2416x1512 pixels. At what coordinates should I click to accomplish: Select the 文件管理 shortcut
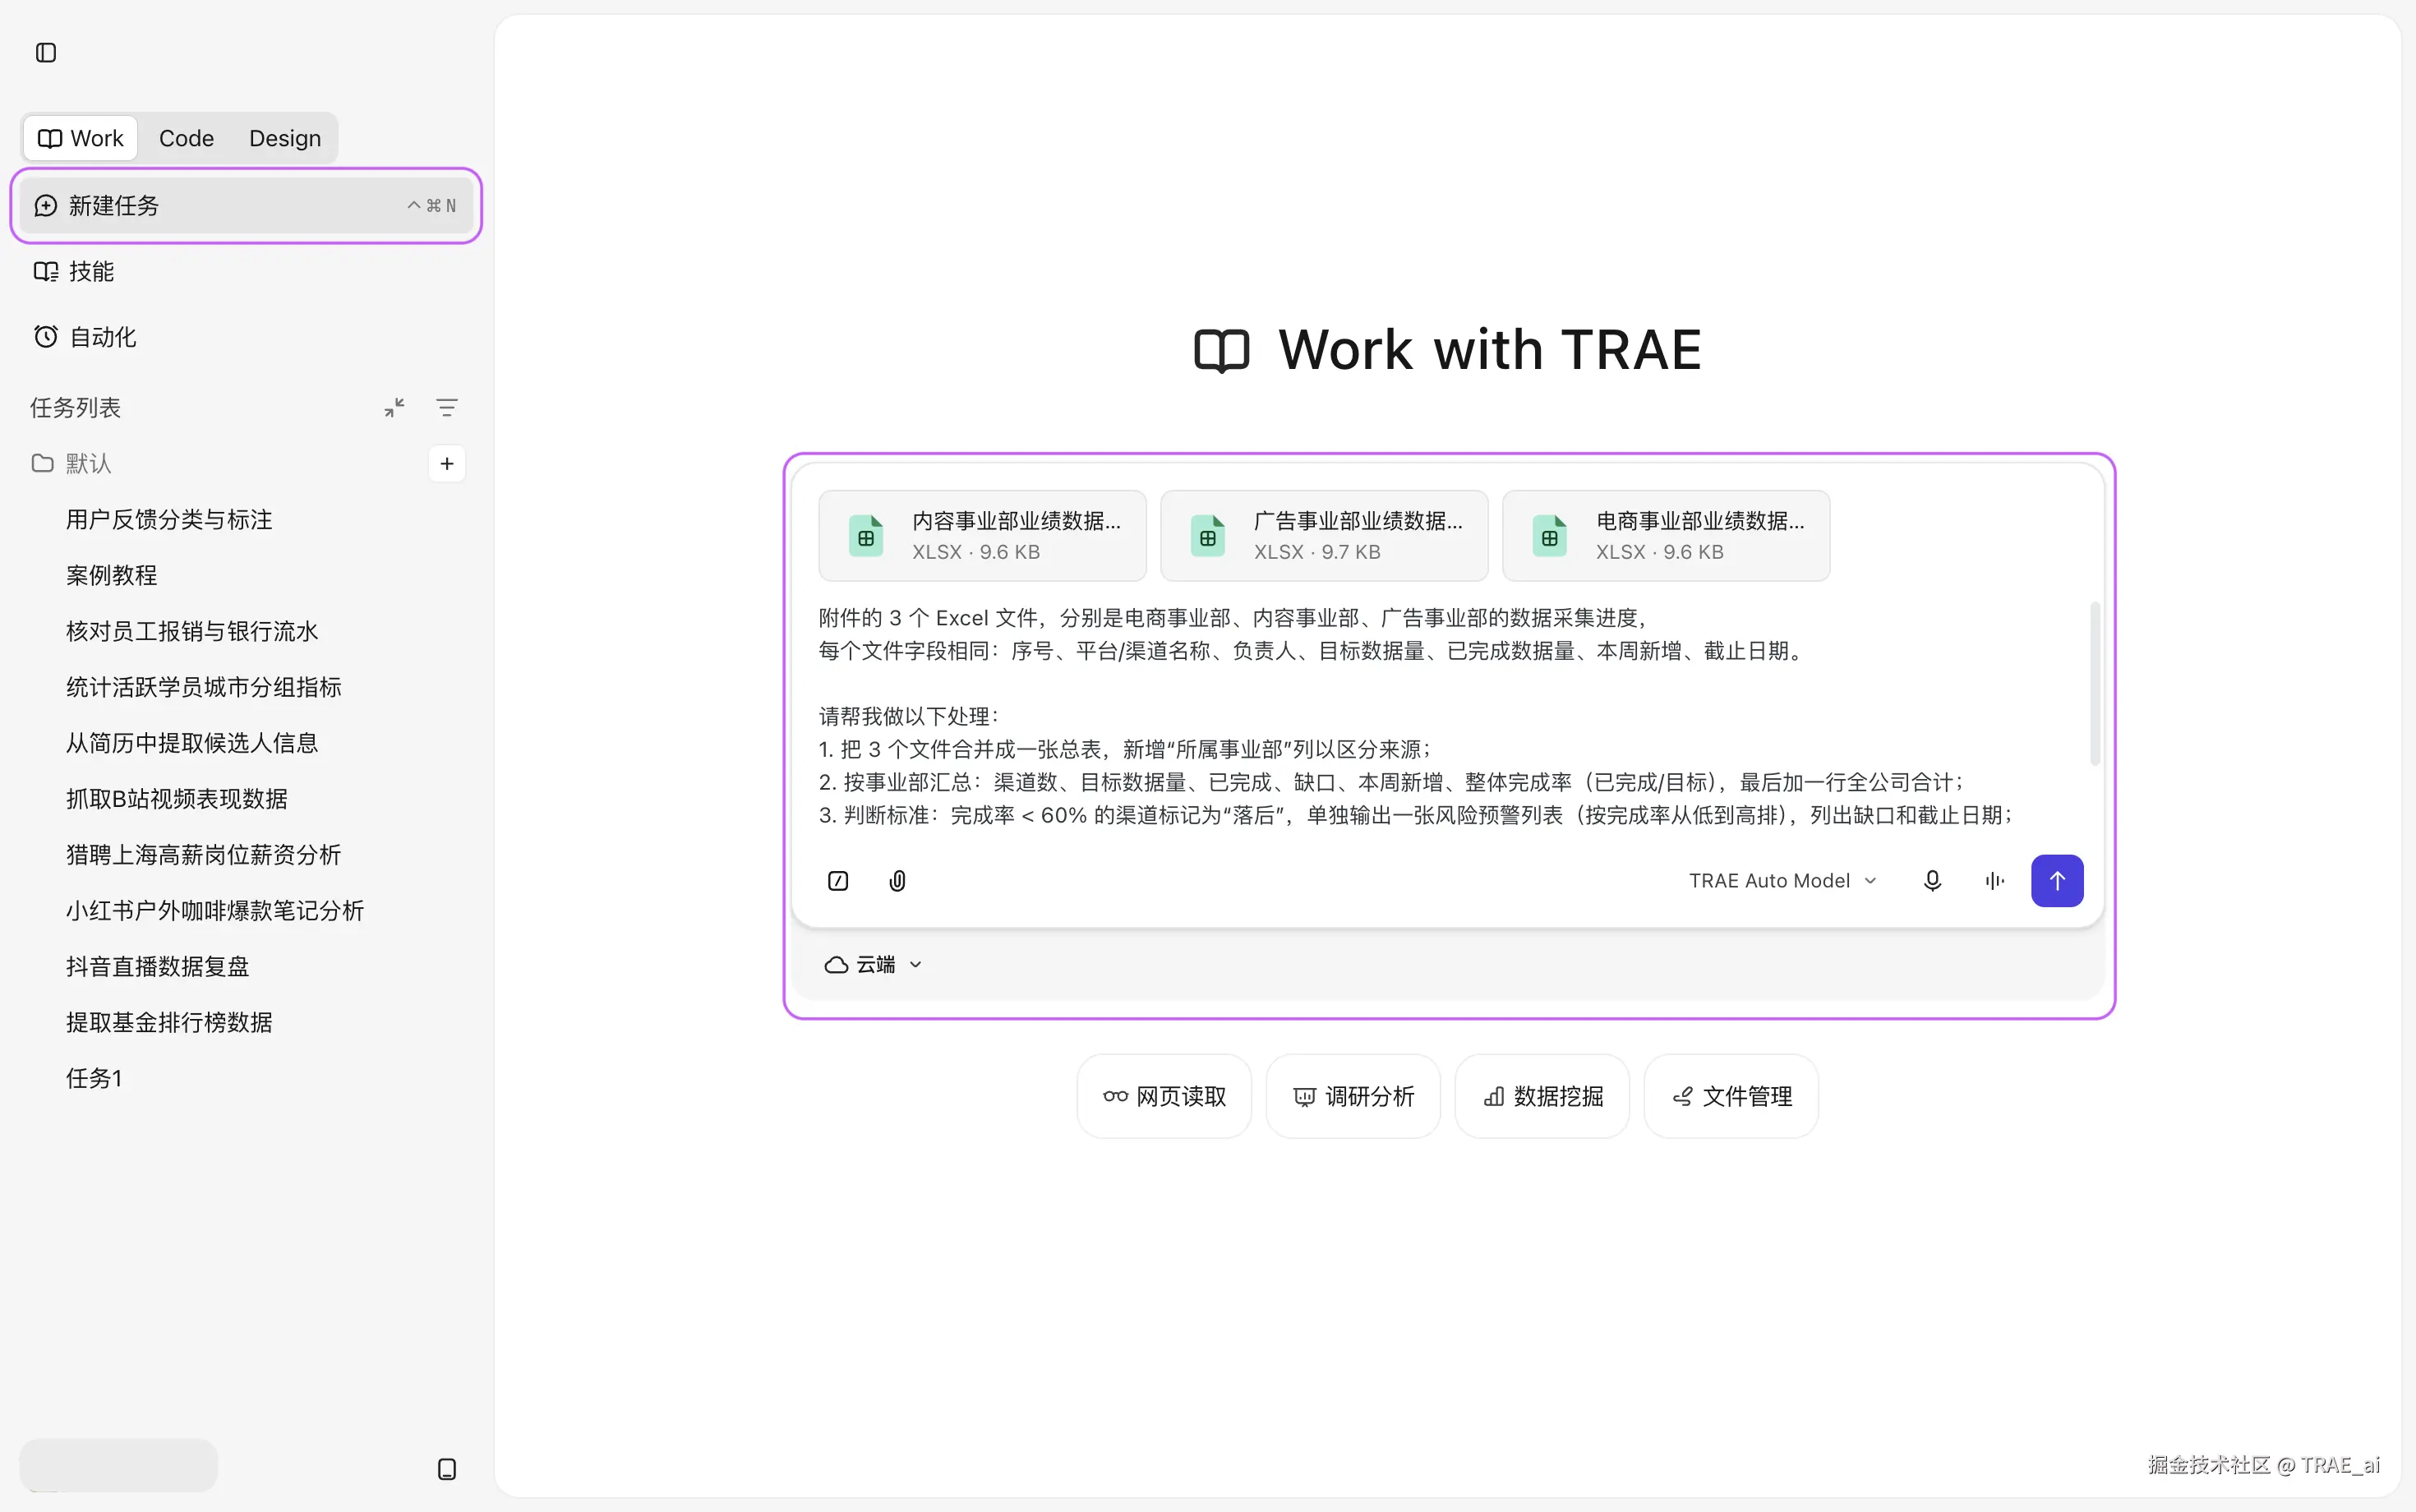click(1731, 1097)
